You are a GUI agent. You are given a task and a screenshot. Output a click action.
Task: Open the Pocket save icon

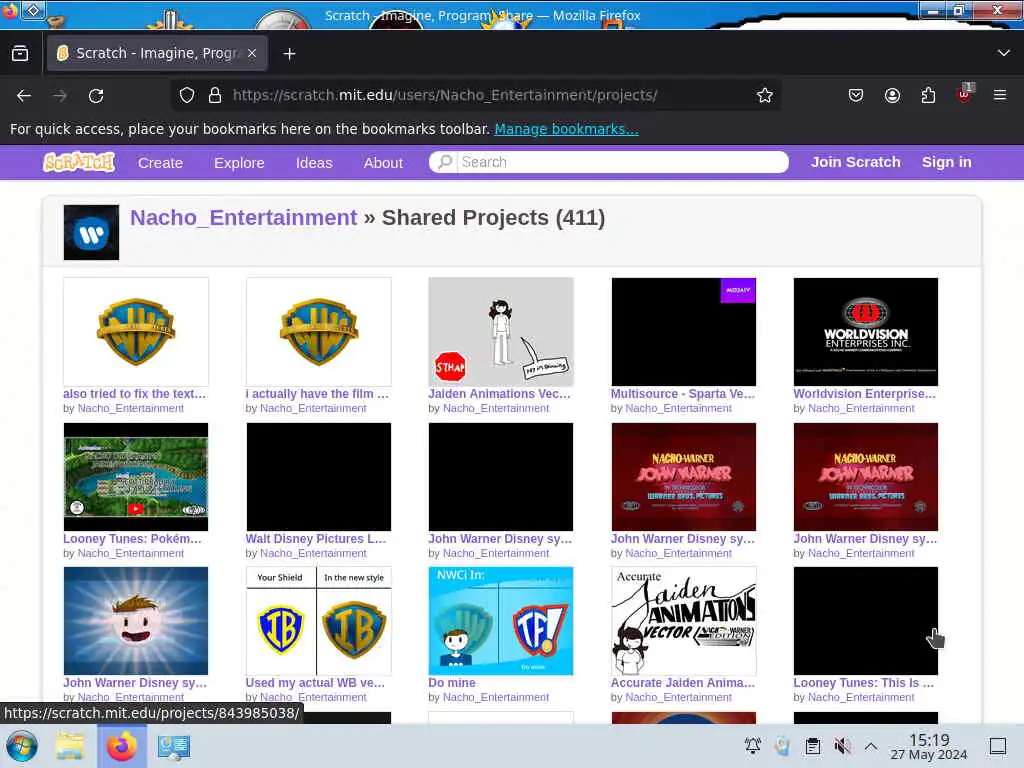pos(856,95)
